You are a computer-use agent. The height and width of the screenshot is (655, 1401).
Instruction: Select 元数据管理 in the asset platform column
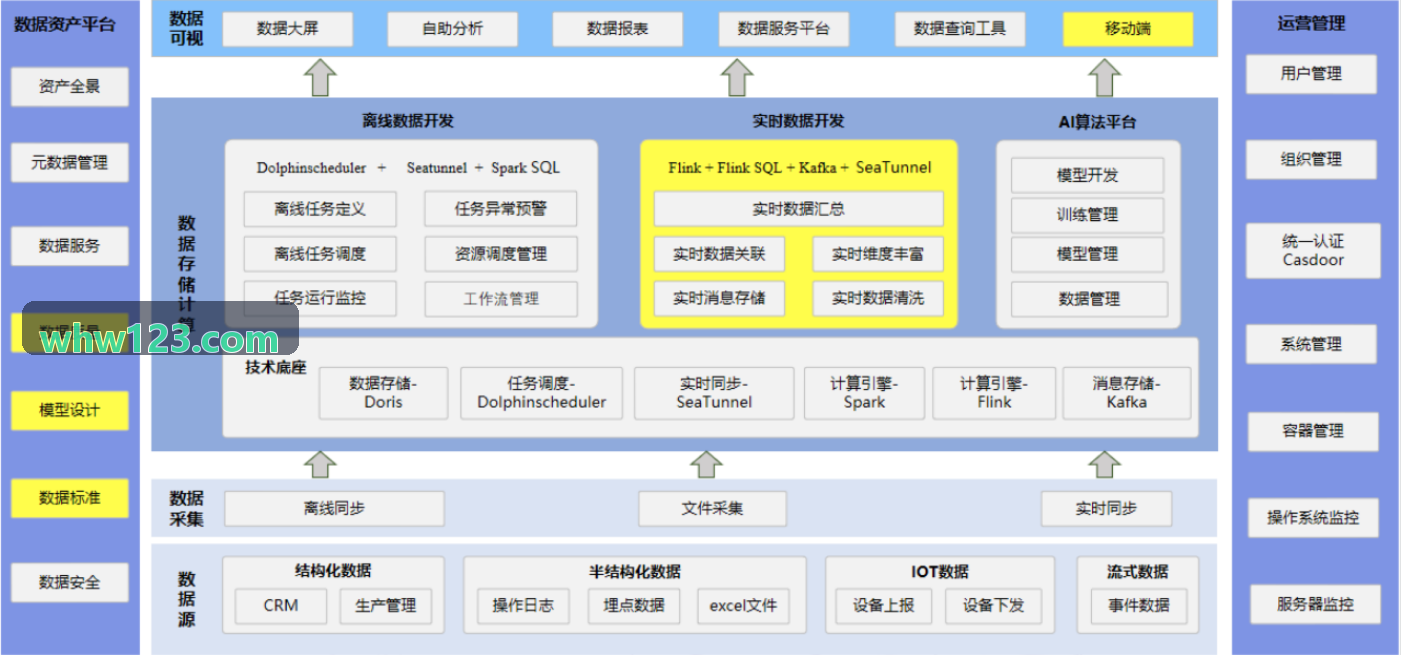click(70, 162)
